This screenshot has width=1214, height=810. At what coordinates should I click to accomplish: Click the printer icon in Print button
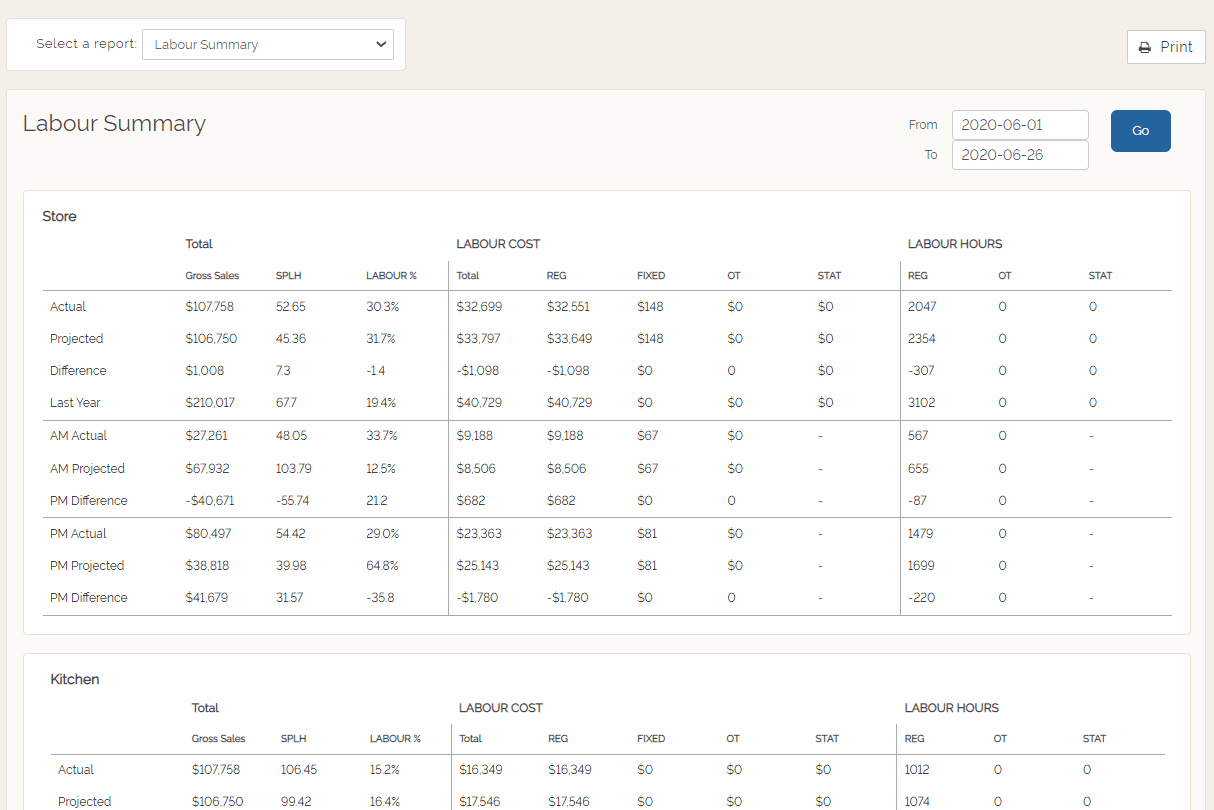click(x=1145, y=47)
